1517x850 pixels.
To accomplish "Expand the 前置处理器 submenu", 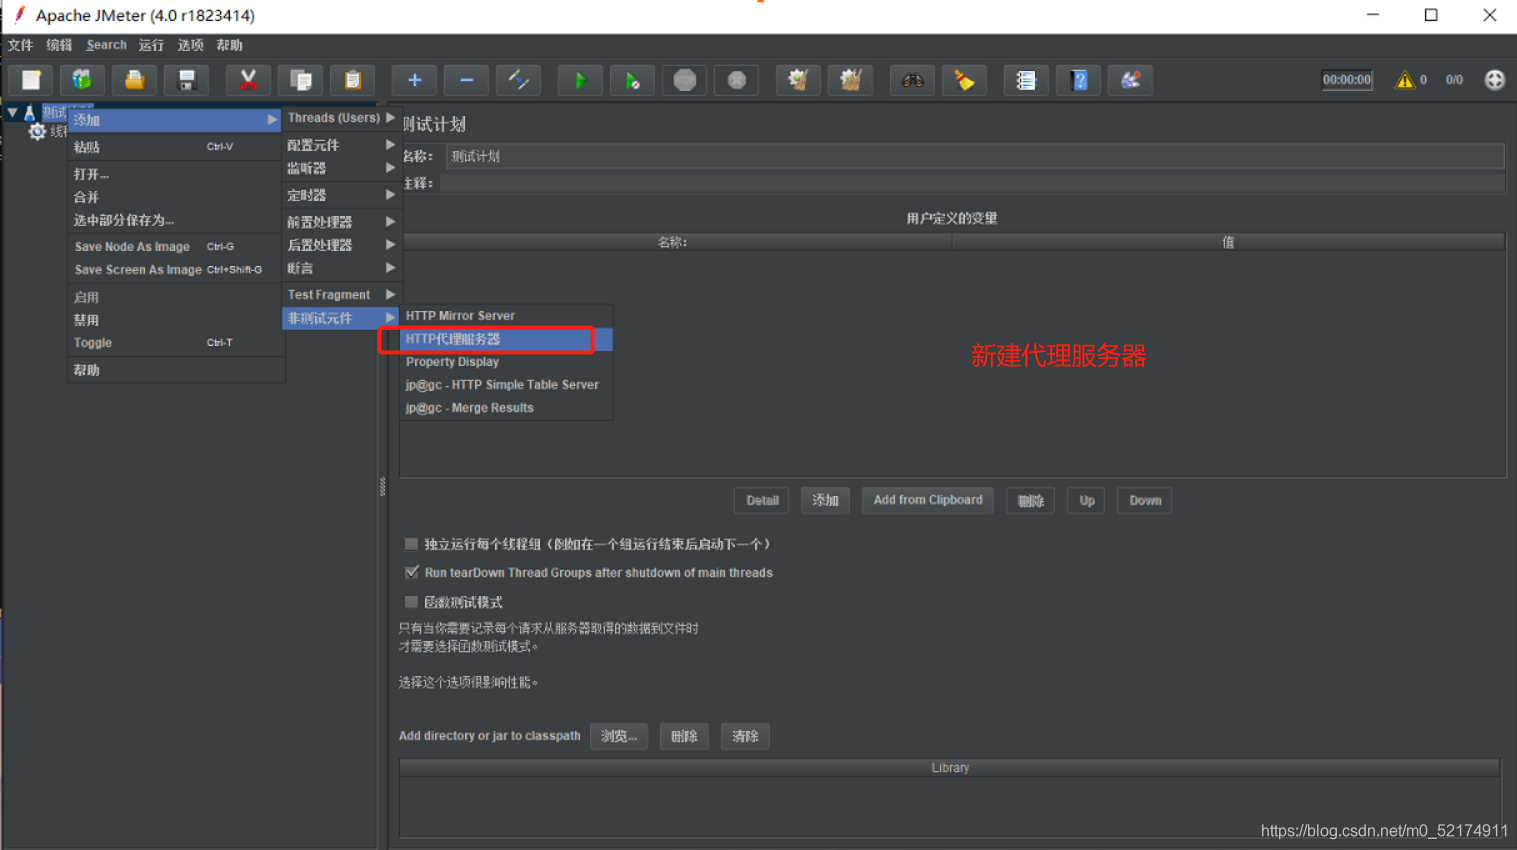I will (x=341, y=222).
